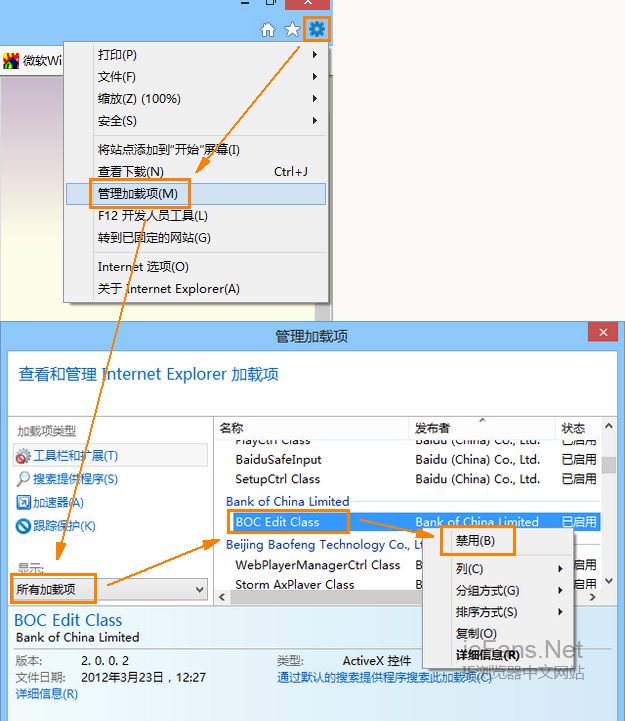Open the 安全(S) submenu

[x=196, y=121]
